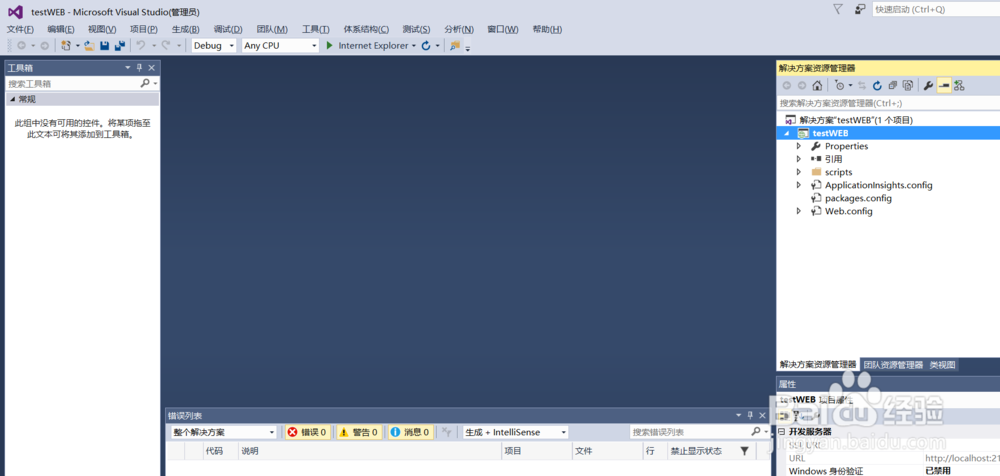Sort error list by the 代码 column header
Screen dimensions: 1000x476
[219, 451]
